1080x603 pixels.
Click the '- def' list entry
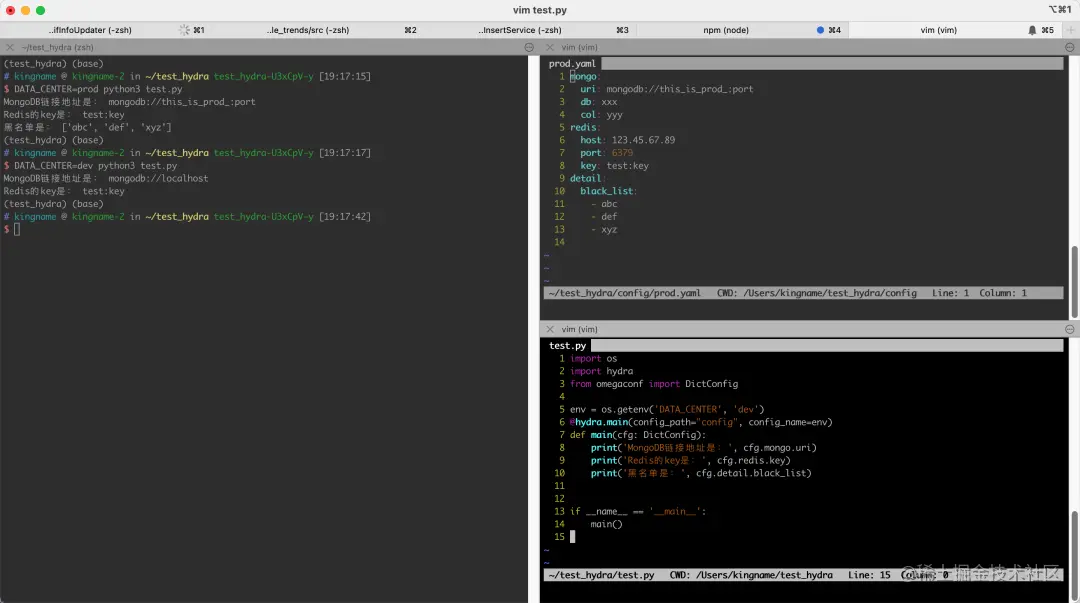[x=603, y=216]
